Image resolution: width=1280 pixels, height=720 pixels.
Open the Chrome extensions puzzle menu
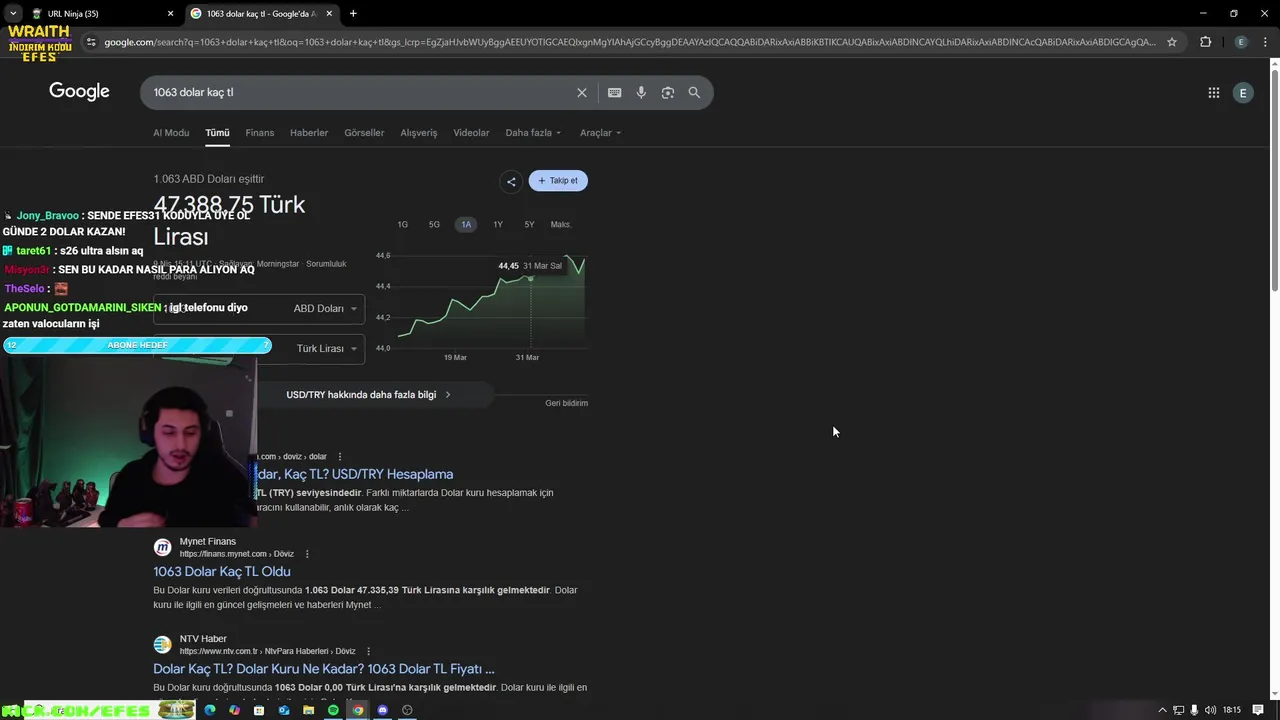coord(1205,42)
